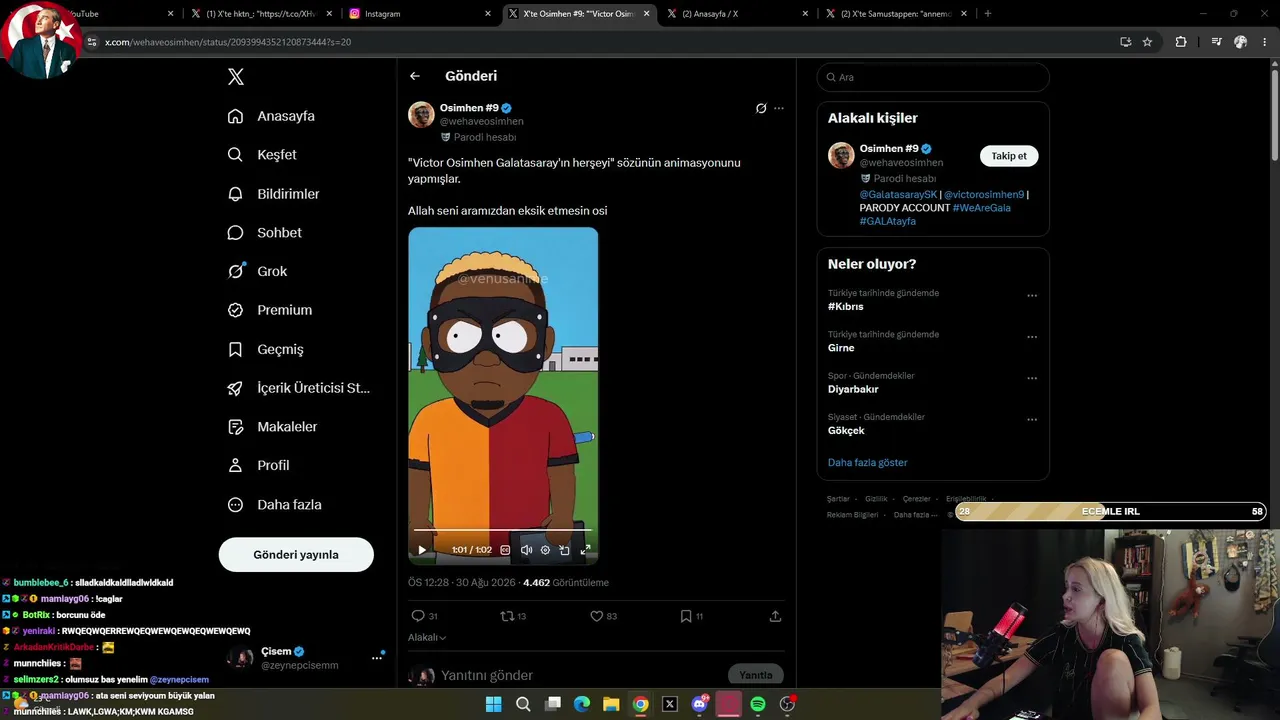
Task: Open Keşfet from the sidebar
Action: 262,155
